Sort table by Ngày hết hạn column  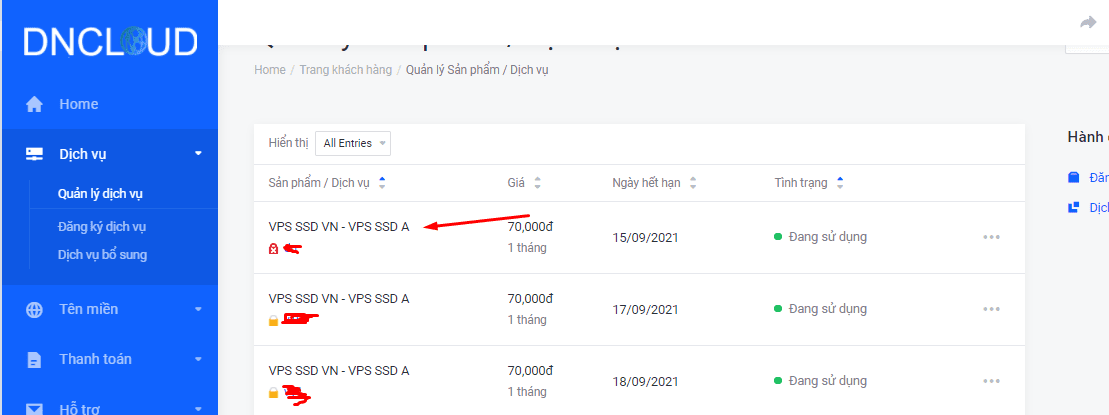point(693,183)
